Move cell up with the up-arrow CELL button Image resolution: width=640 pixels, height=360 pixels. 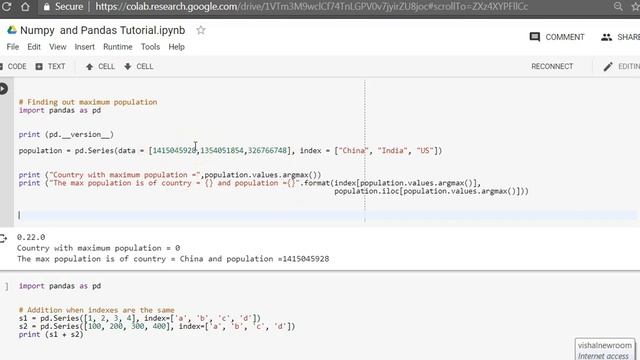(x=100, y=67)
